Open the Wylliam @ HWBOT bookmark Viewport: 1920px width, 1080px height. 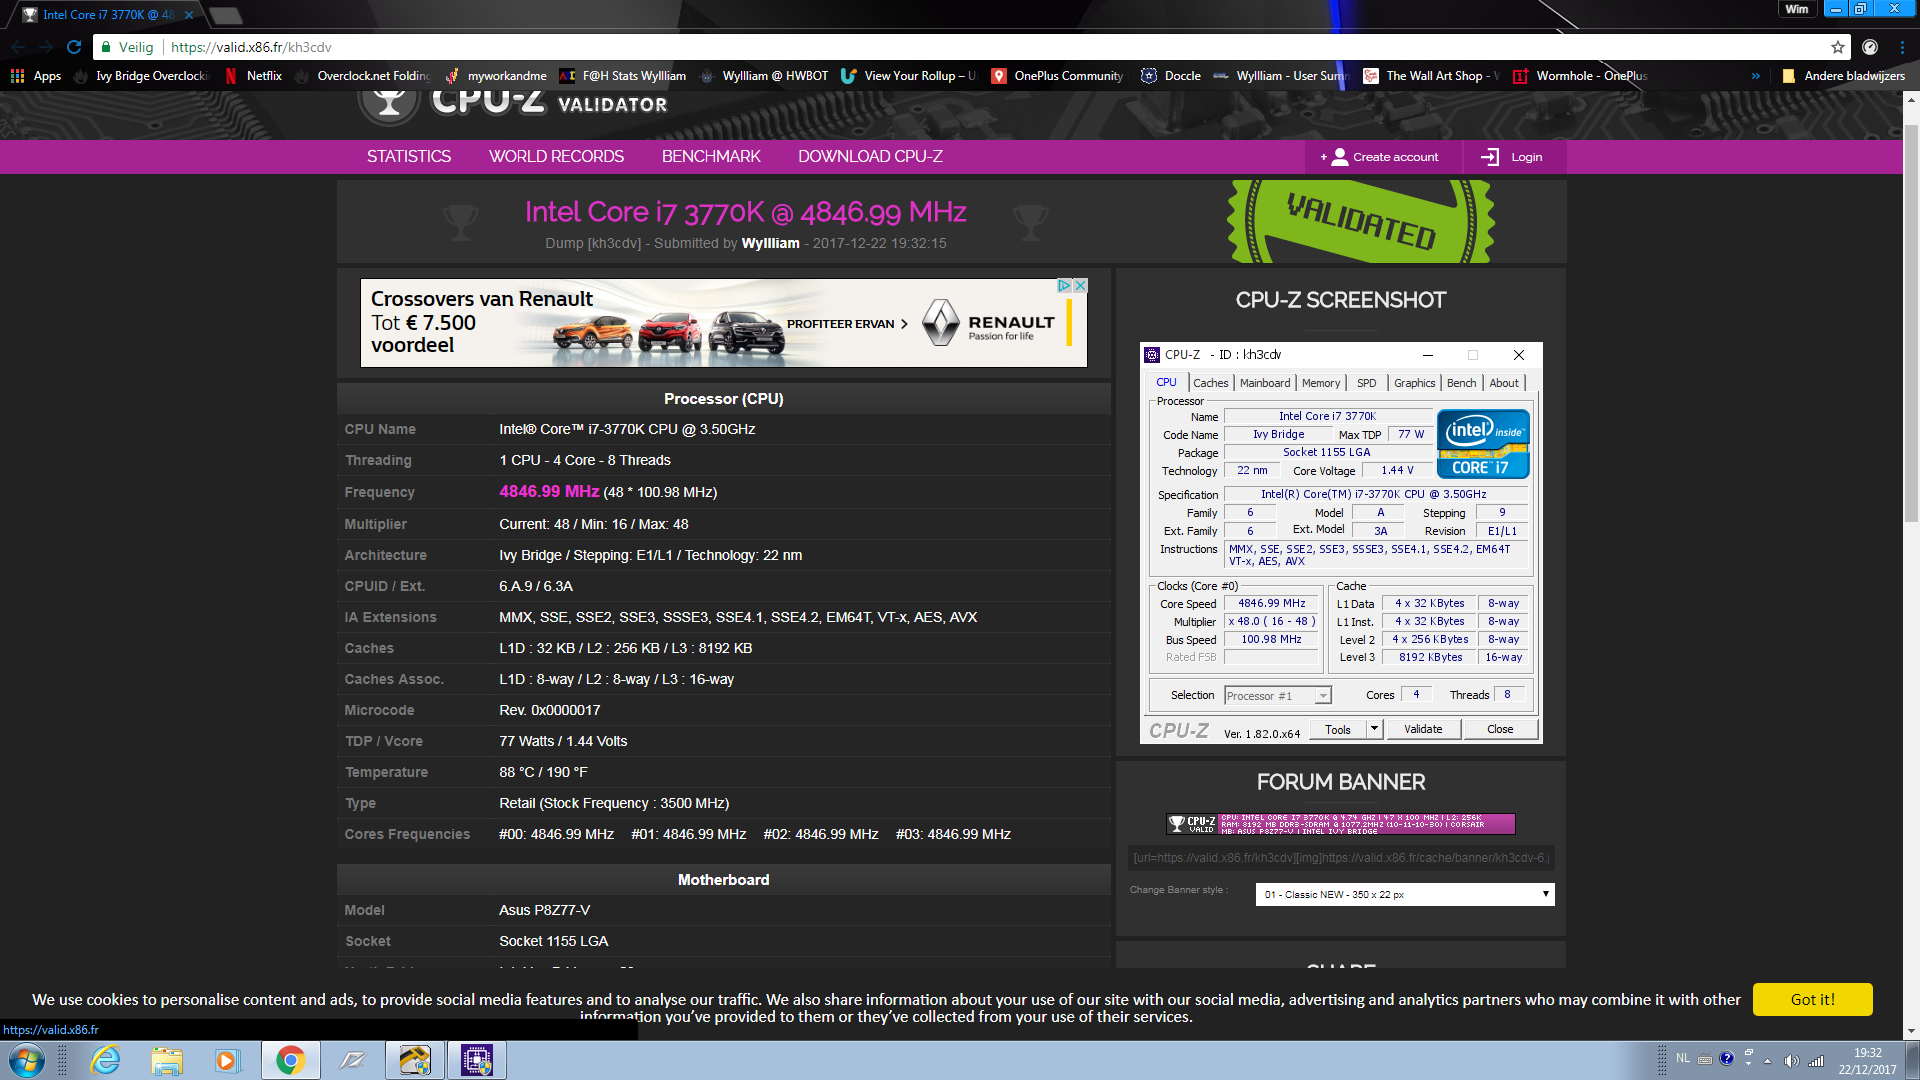pyautogui.click(x=764, y=76)
